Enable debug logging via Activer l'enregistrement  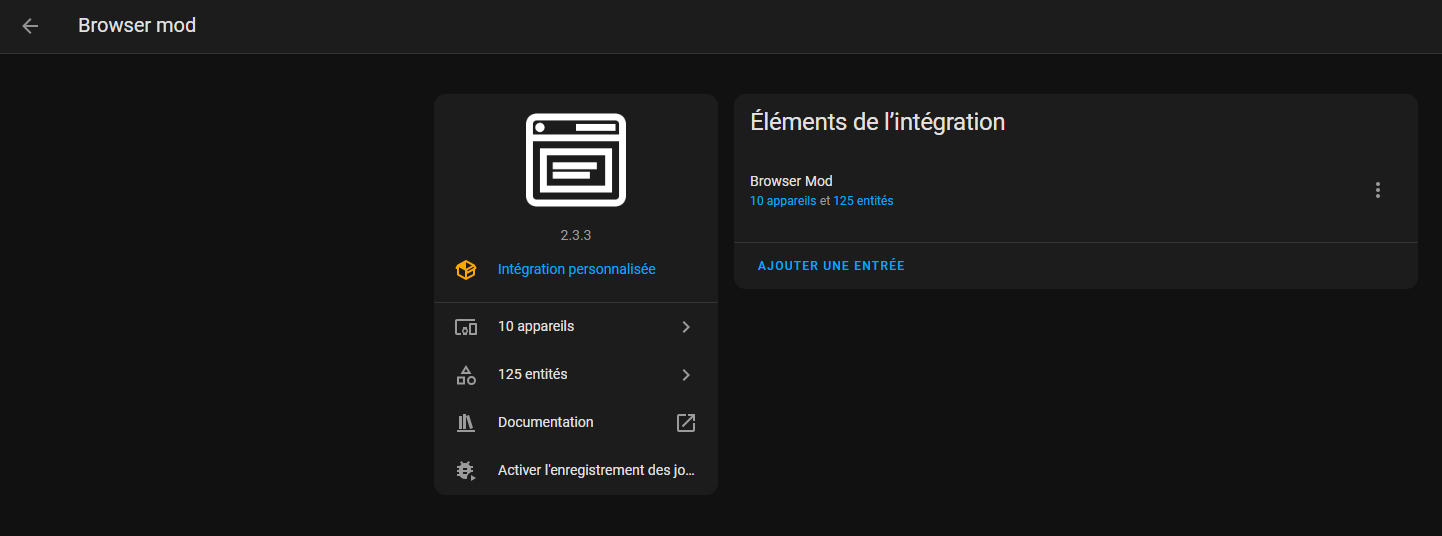pos(595,470)
